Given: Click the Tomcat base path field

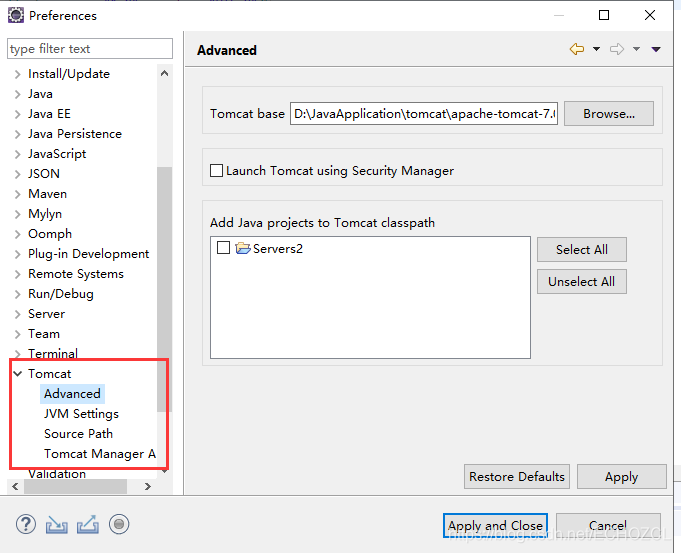Looking at the screenshot, I should pyautogui.click(x=424, y=114).
